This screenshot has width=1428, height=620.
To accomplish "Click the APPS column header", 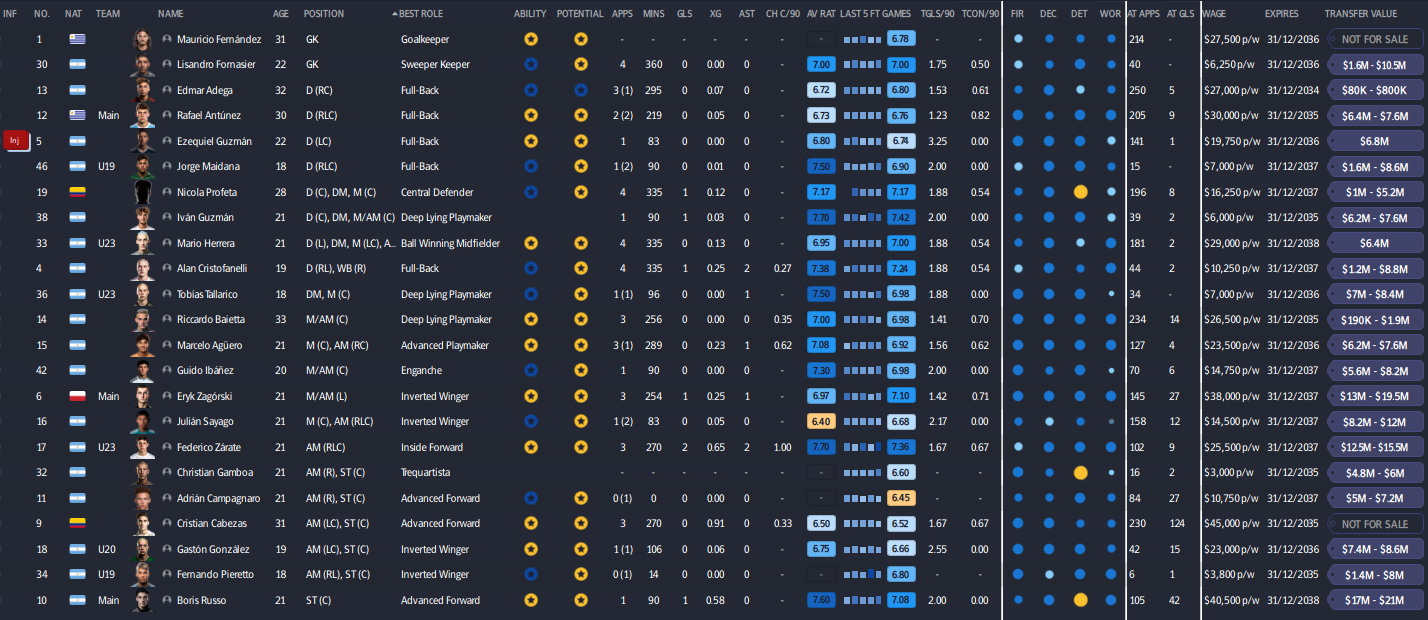I will point(622,14).
